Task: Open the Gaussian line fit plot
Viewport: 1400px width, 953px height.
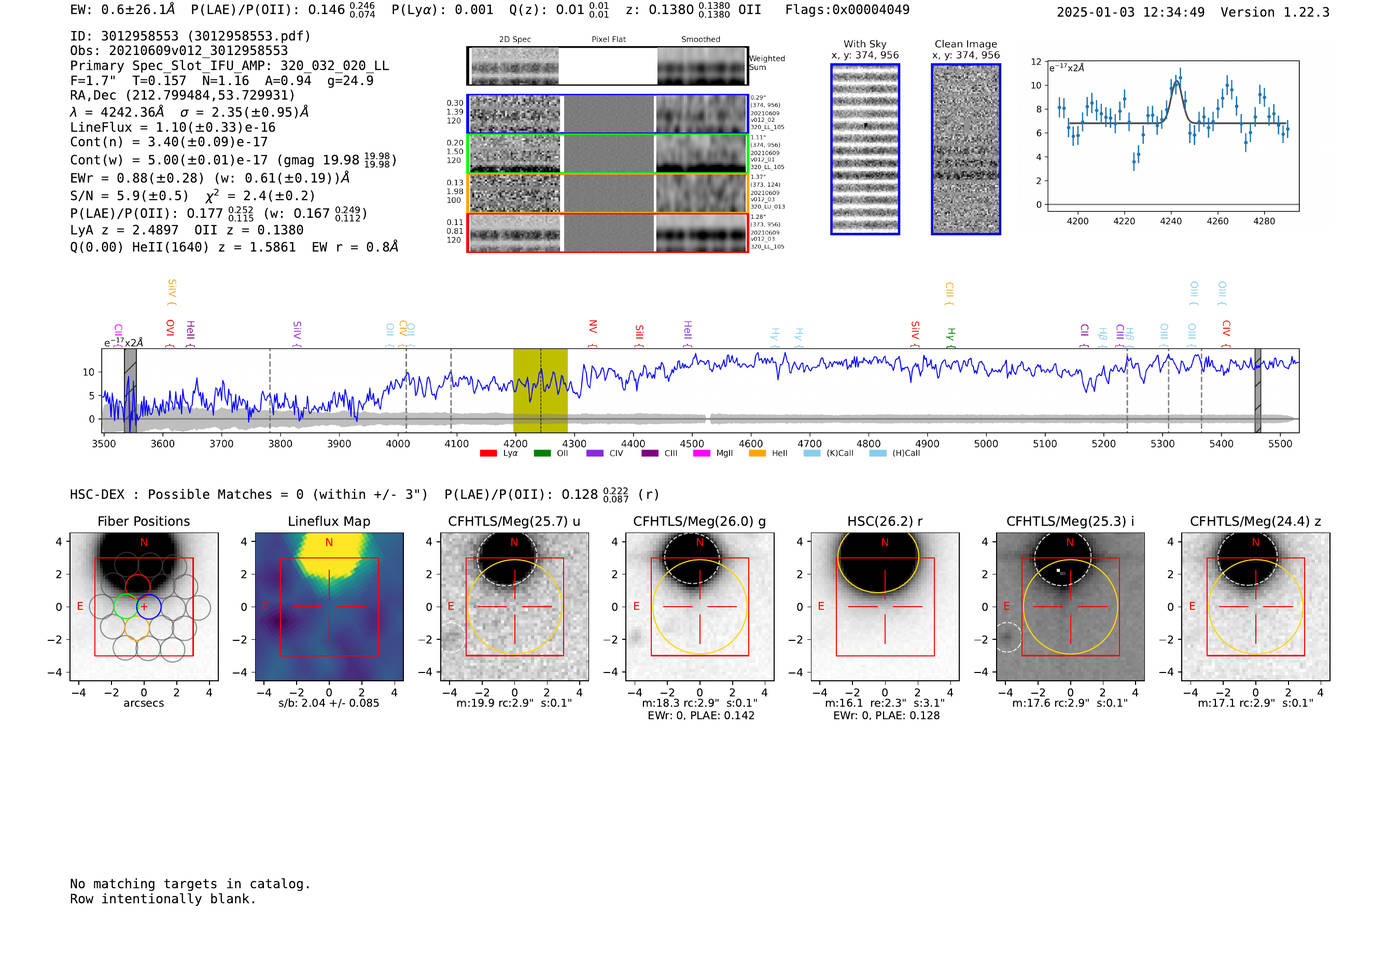Action: pos(1173,135)
